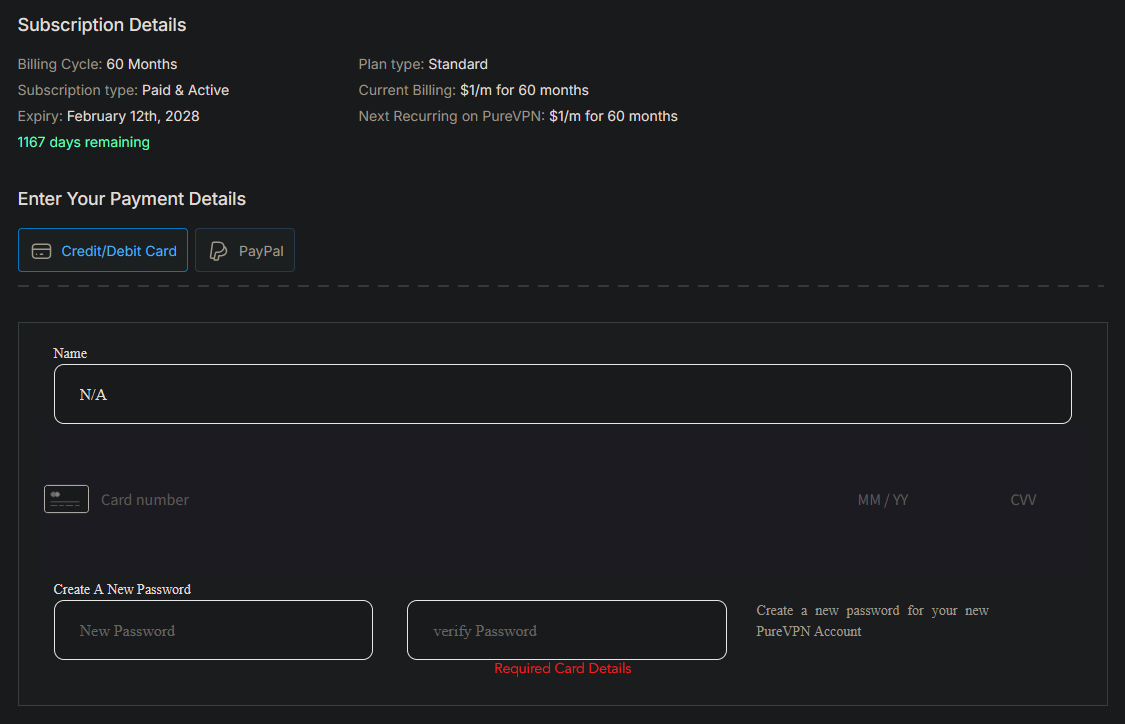
Task: Select the Credit/Debit Card payment tab
Action: [103, 250]
